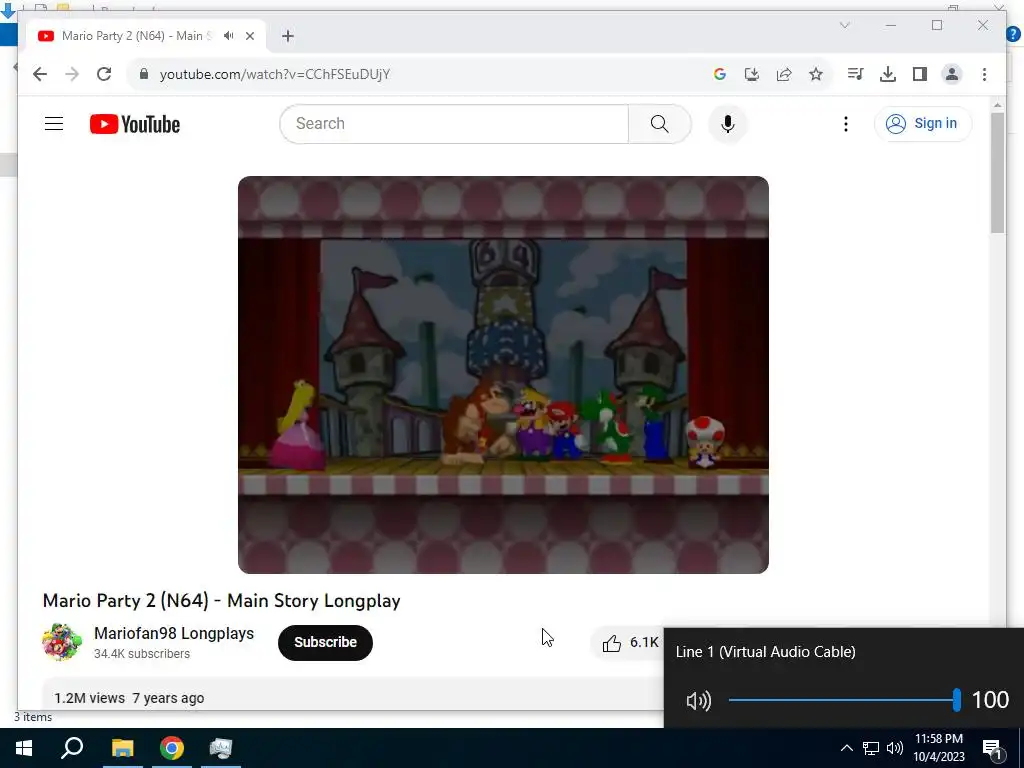The width and height of the screenshot is (1024, 768).
Task: Open media controls in Chrome toolbar
Action: (856, 74)
